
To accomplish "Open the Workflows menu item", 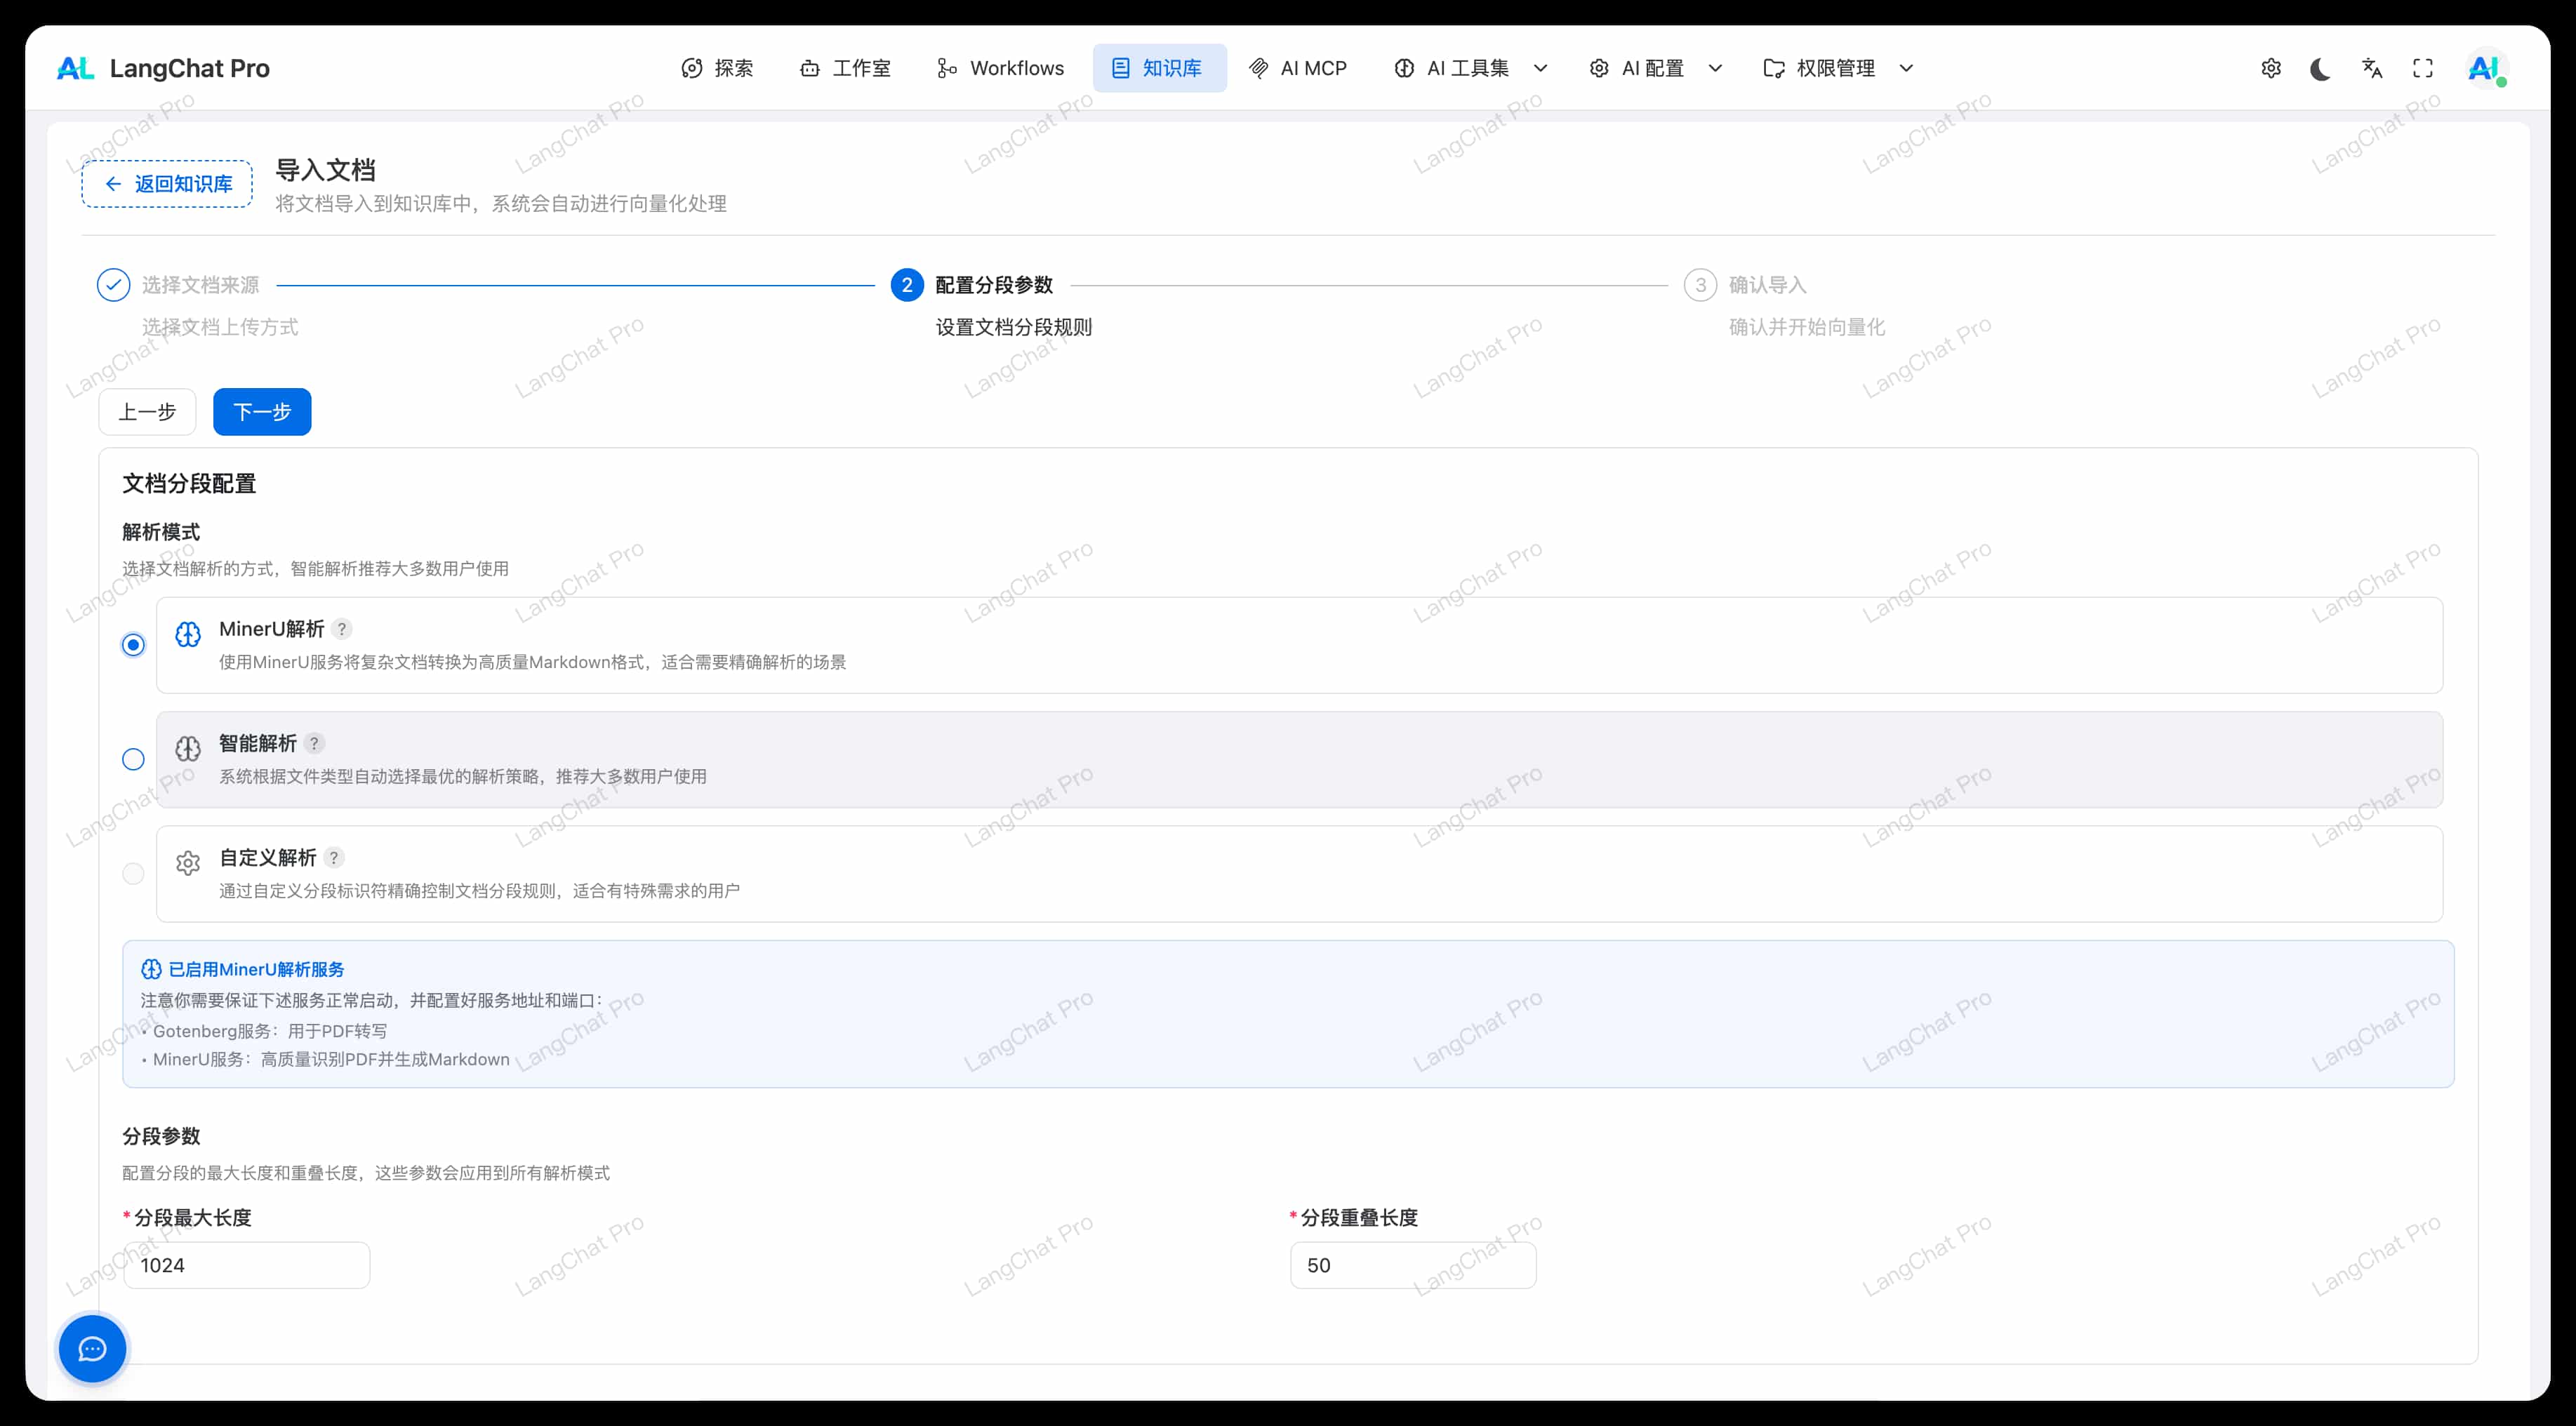I will (1000, 68).
